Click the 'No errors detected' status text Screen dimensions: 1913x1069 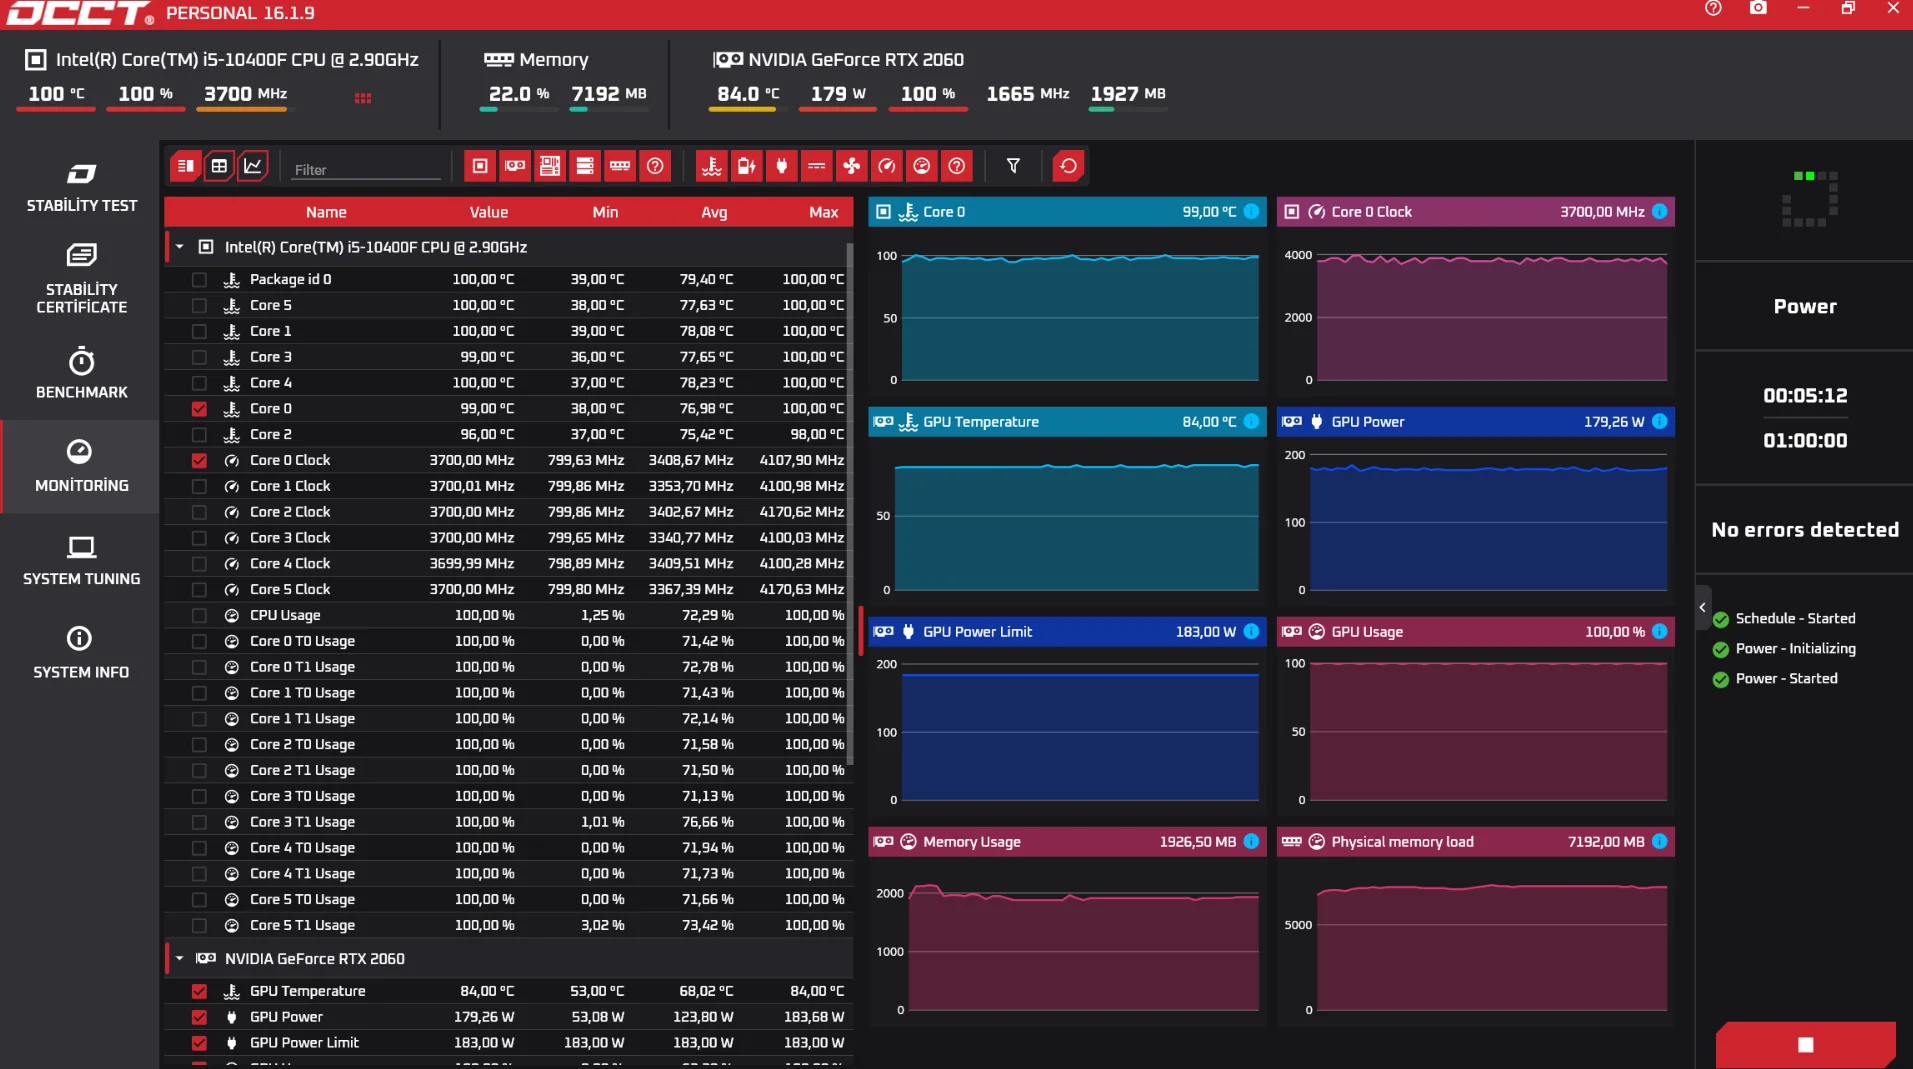[1805, 530]
